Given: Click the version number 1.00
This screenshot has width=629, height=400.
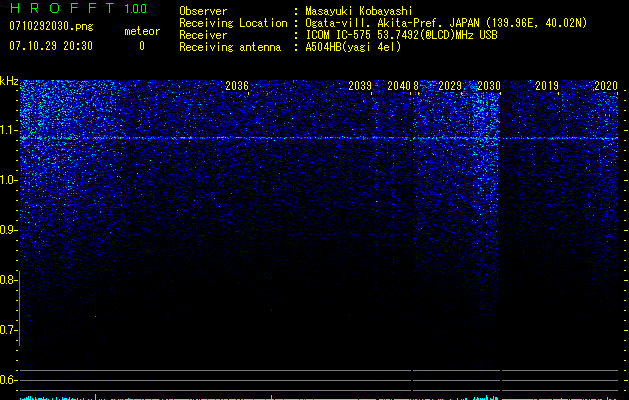Looking at the screenshot, I should pyautogui.click(x=135, y=8).
